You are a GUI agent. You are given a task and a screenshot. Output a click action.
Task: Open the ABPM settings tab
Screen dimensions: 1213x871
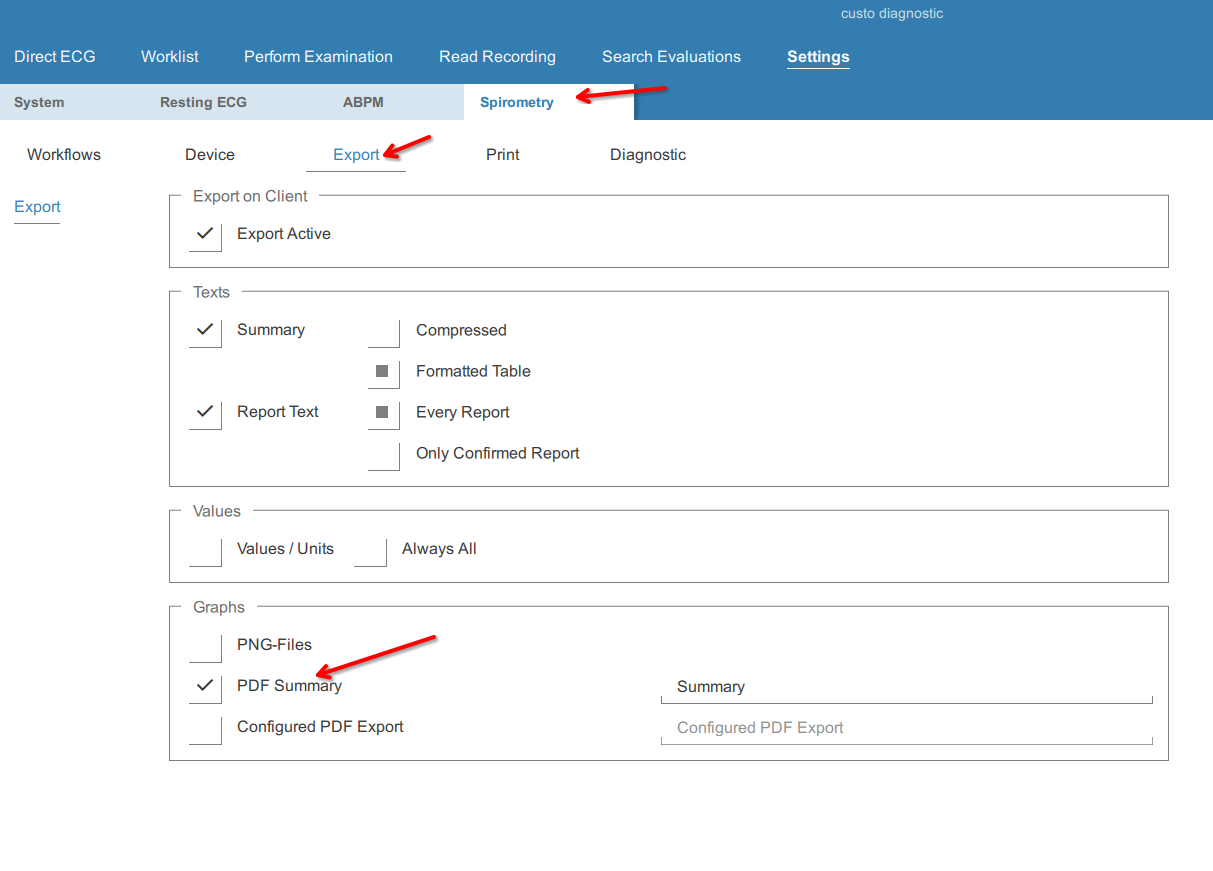(363, 102)
